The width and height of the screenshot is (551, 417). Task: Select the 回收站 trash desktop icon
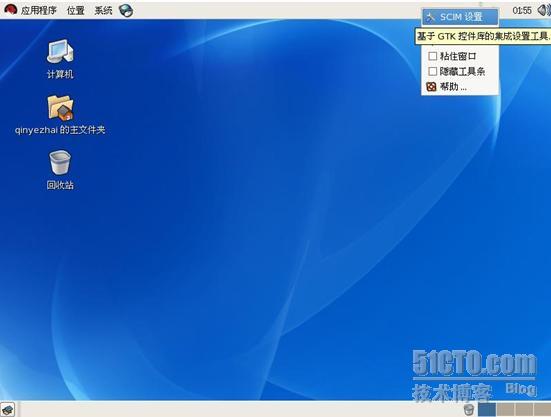pyautogui.click(x=60, y=162)
